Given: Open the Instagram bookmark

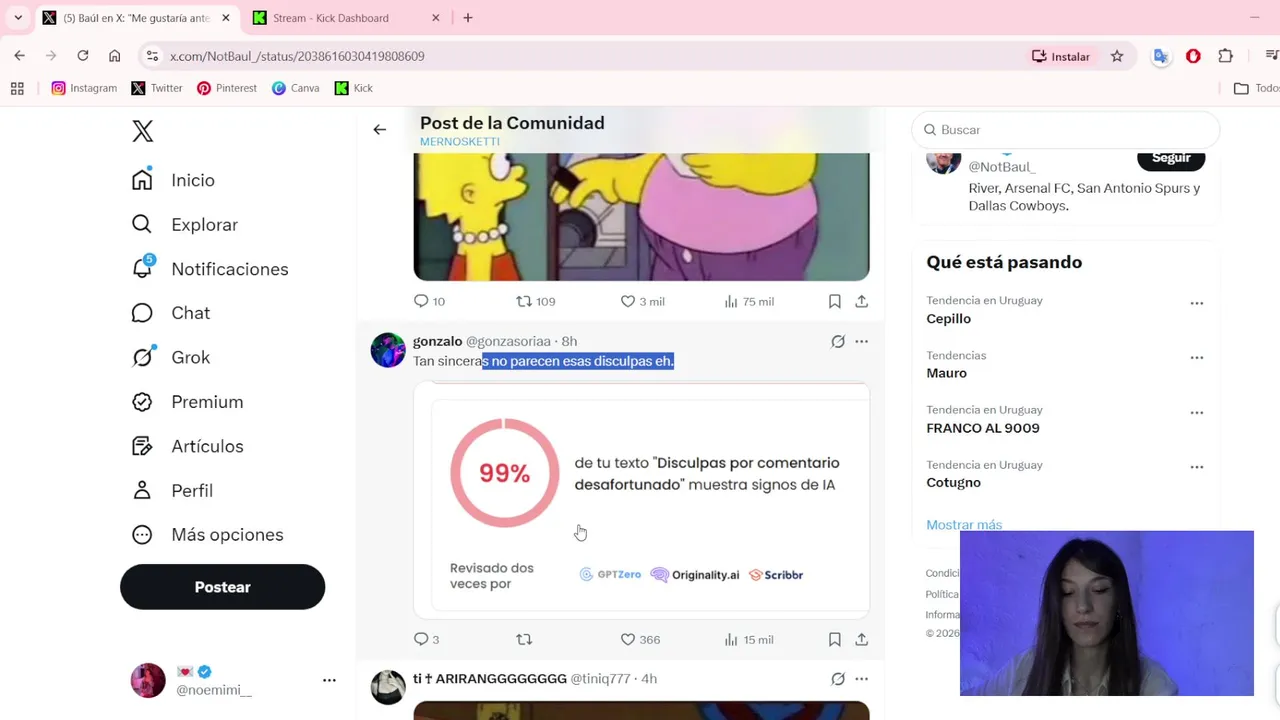Looking at the screenshot, I should [x=84, y=88].
